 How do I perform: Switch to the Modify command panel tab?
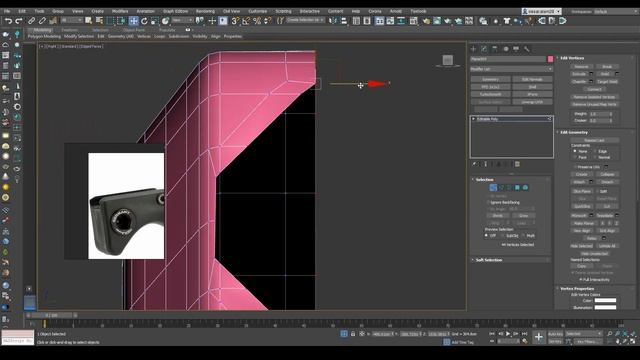[x=484, y=49]
